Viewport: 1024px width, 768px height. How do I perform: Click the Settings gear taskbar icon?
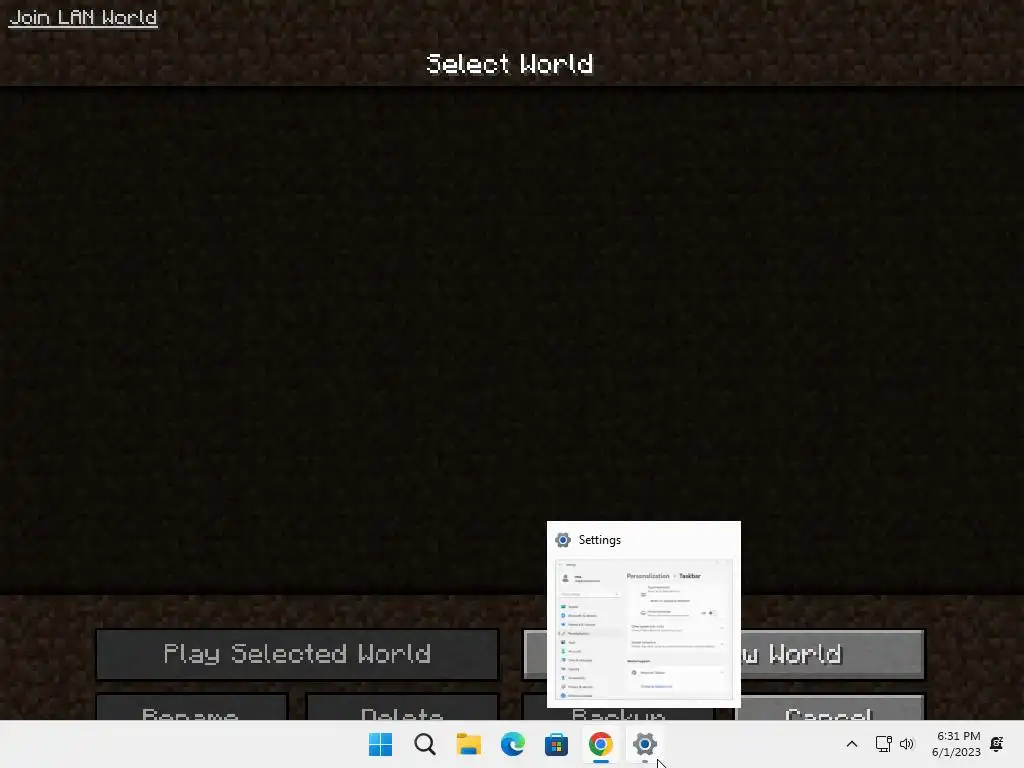point(645,744)
